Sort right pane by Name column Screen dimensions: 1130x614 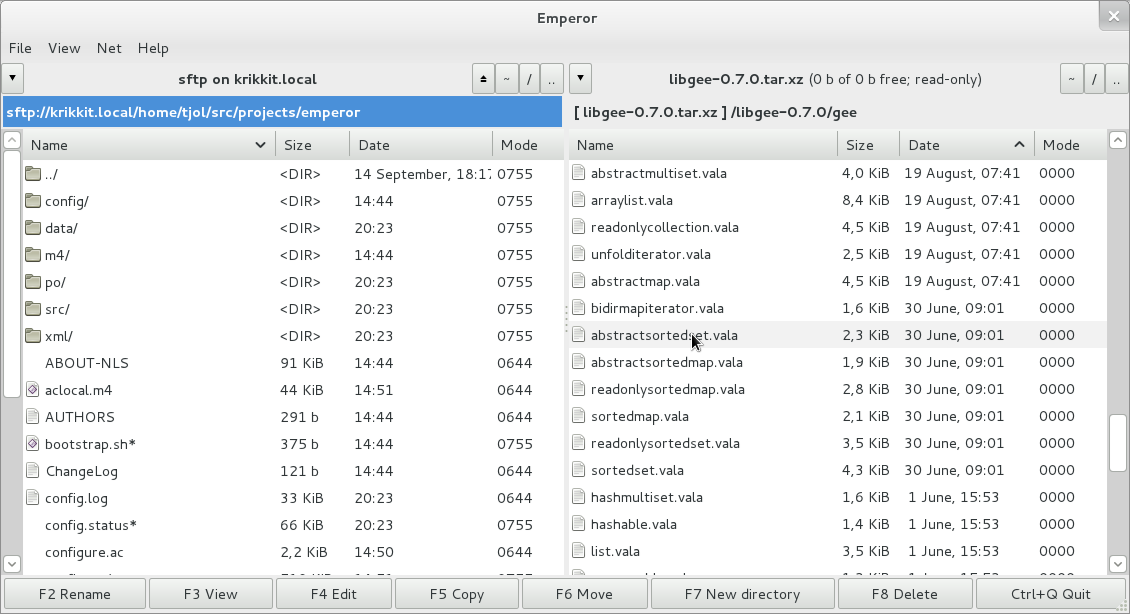[x=703, y=145]
